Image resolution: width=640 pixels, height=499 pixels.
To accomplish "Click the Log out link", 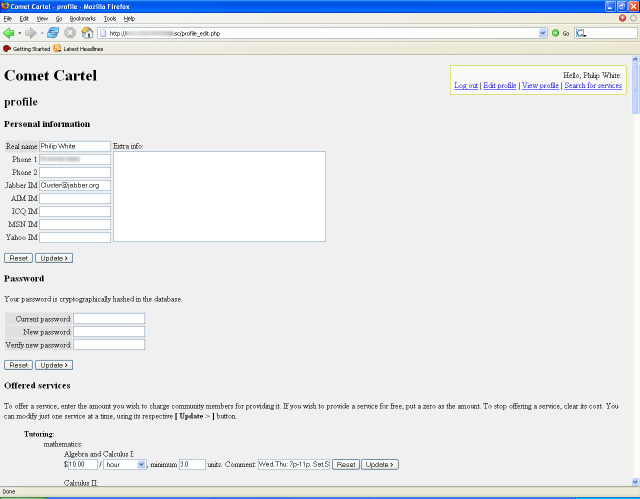I will [466, 85].
